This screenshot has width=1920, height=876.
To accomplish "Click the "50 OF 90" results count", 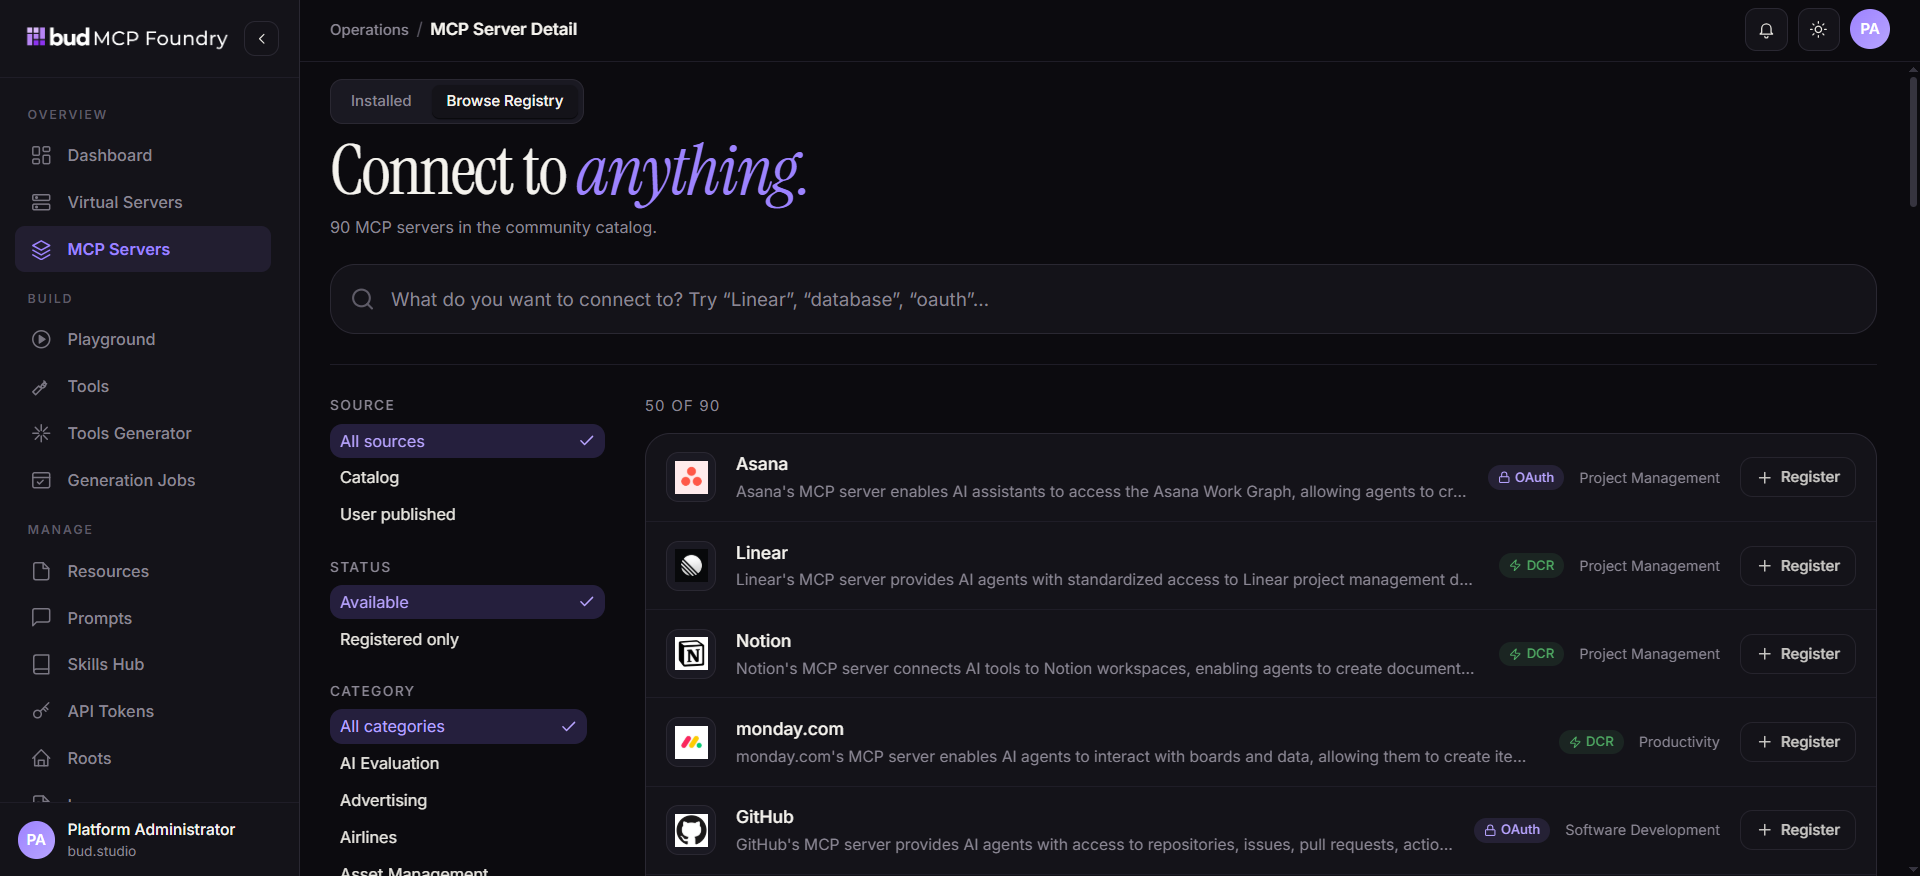I will point(682,405).
